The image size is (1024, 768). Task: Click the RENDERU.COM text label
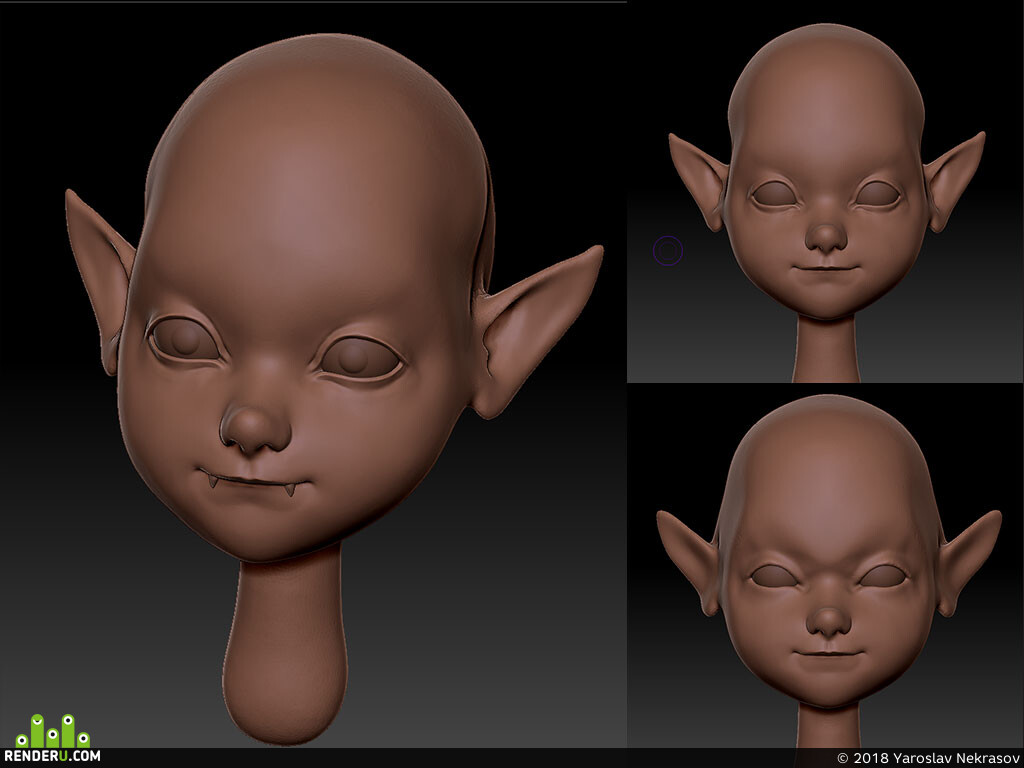(x=52, y=756)
